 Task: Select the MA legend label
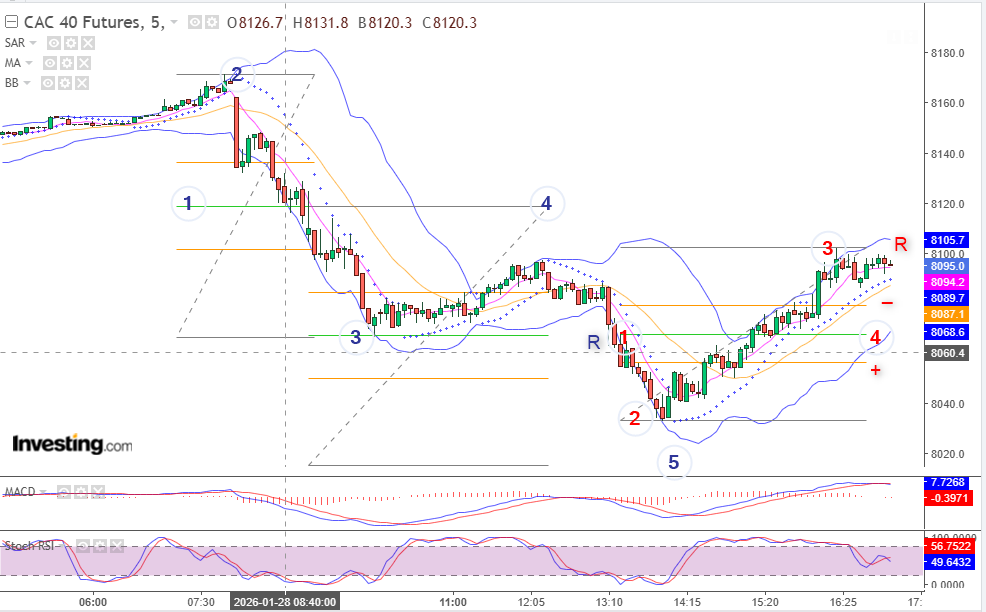pos(13,63)
